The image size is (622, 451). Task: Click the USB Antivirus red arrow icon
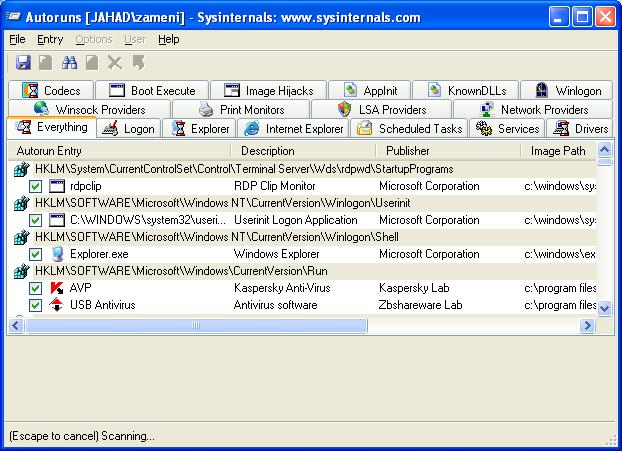click(x=57, y=305)
